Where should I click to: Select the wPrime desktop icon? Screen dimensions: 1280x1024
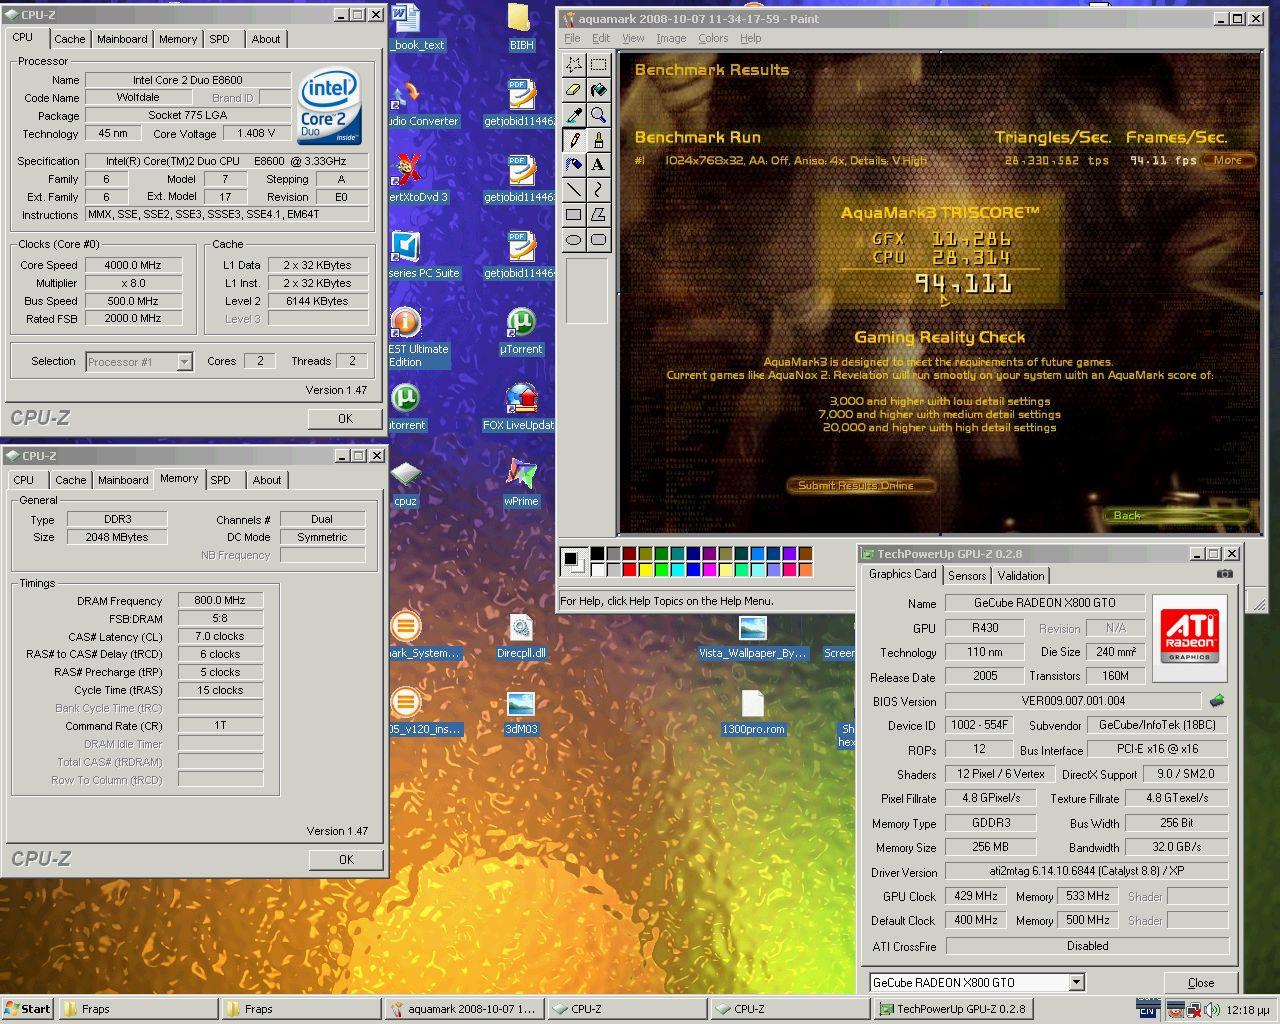pyautogui.click(x=521, y=482)
